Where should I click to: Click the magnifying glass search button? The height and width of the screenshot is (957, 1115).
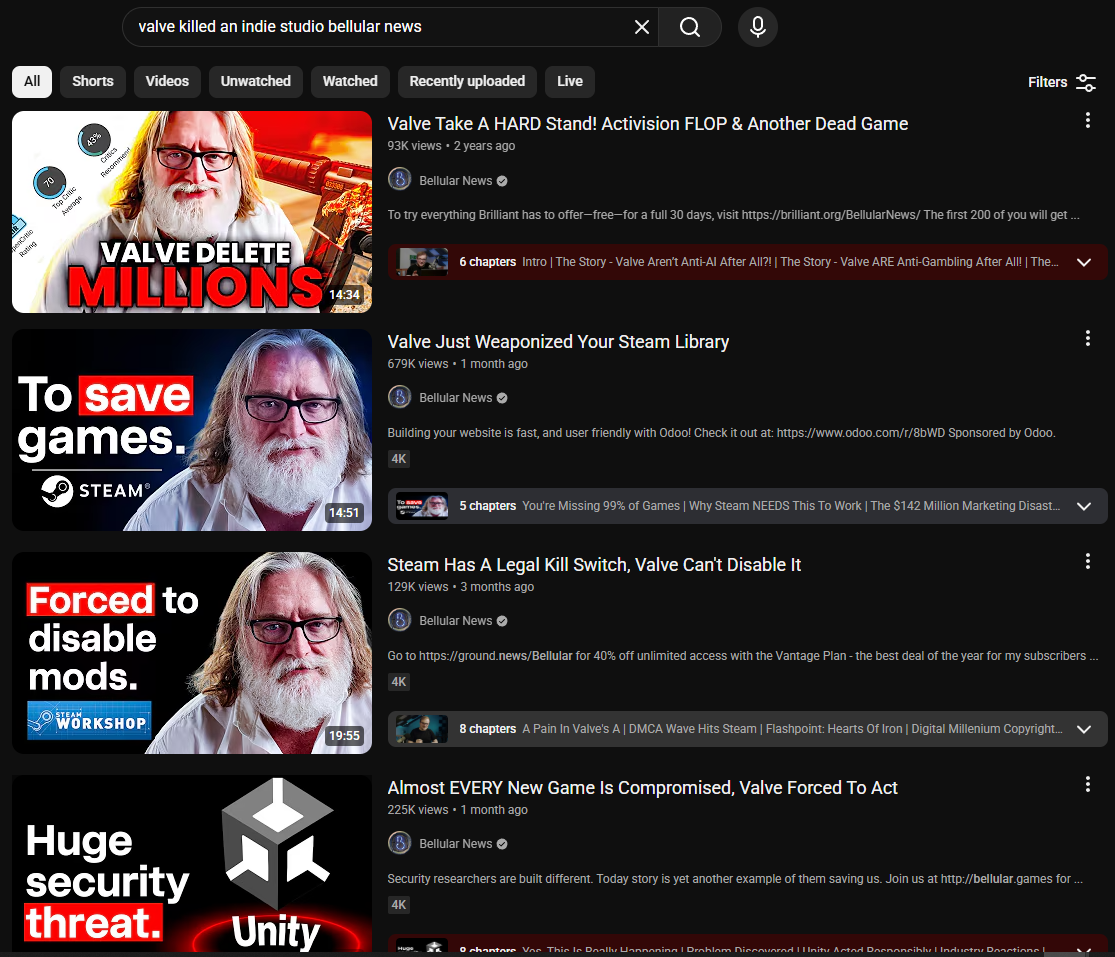point(690,27)
